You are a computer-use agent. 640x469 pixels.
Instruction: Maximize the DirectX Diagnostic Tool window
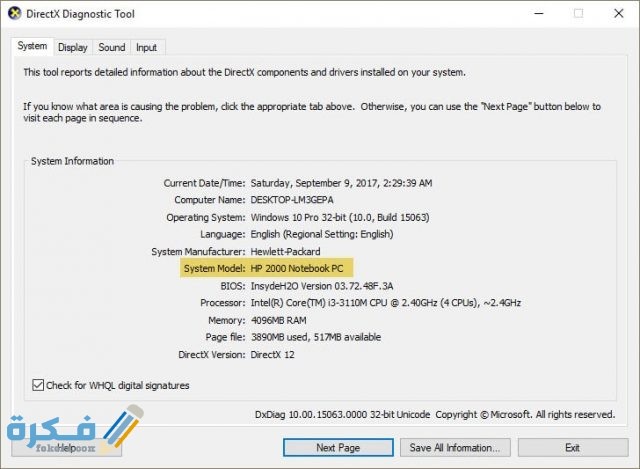coord(578,14)
